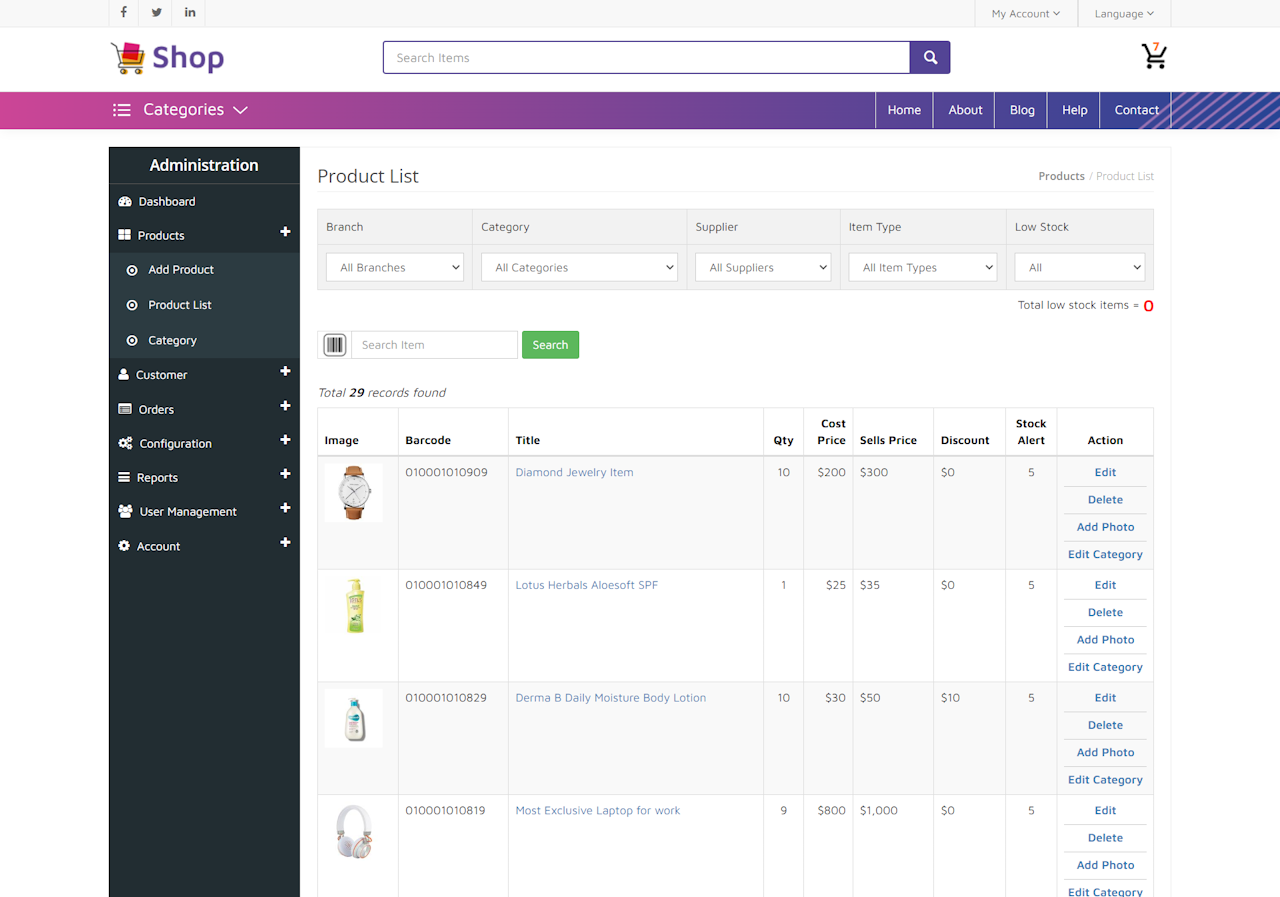
Task: Go to the Contact menu item
Action: point(1136,110)
